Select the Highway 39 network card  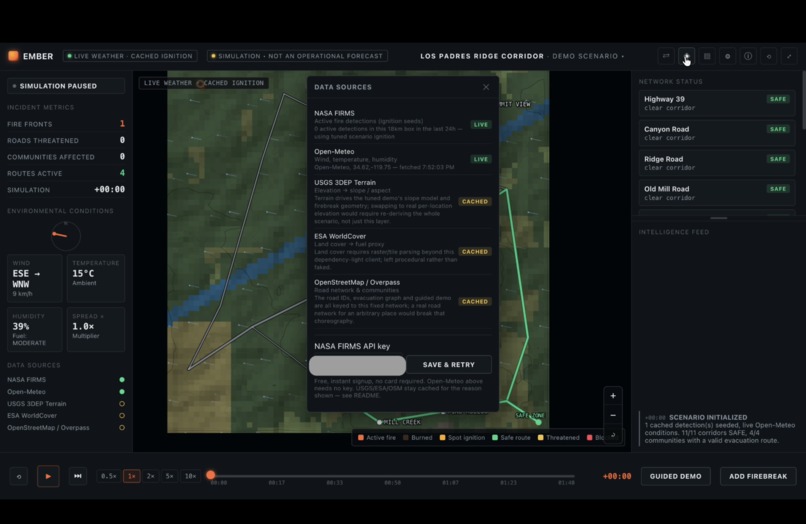[717, 103]
